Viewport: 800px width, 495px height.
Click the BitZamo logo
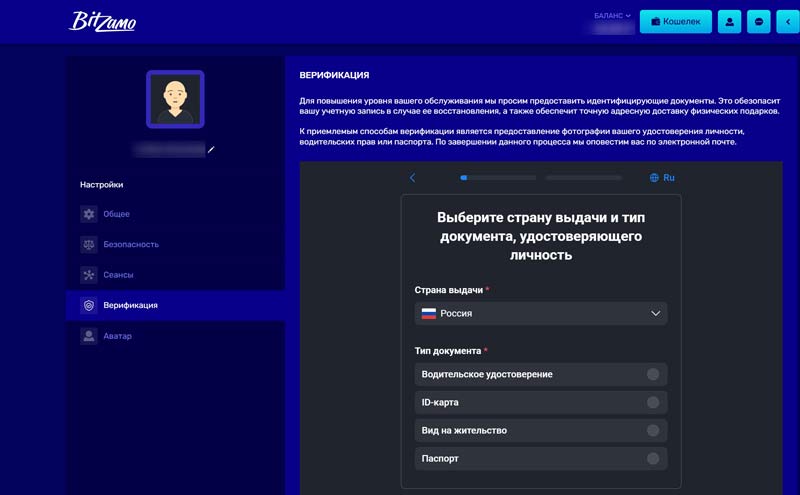pyautogui.click(x=102, y=21)
